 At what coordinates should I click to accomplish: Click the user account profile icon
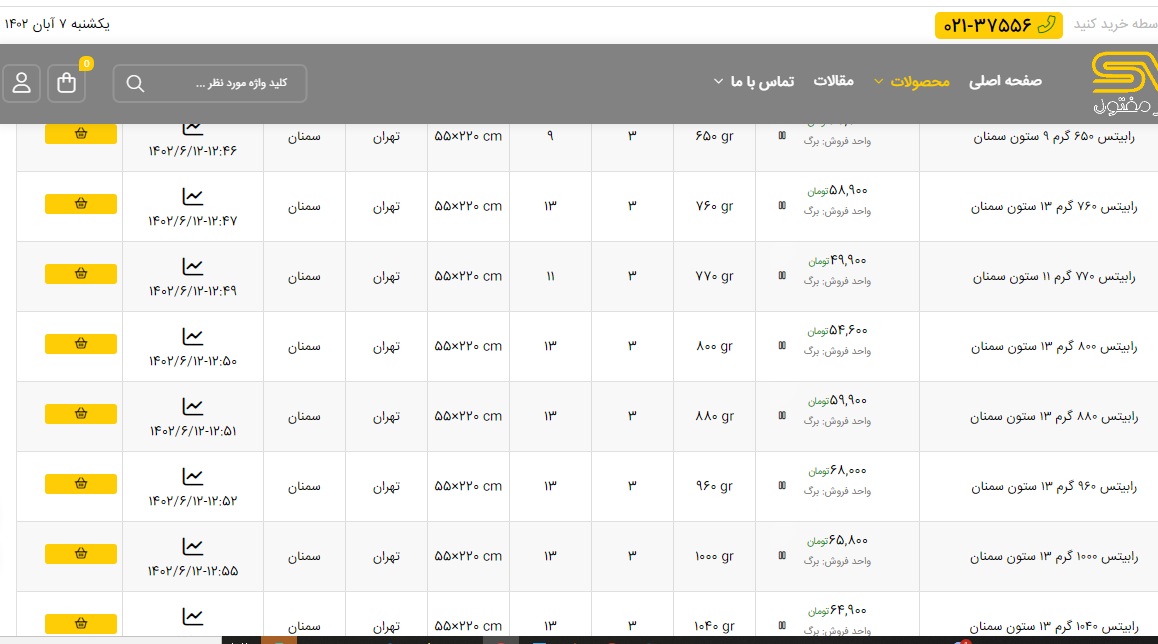coord(21,83)
